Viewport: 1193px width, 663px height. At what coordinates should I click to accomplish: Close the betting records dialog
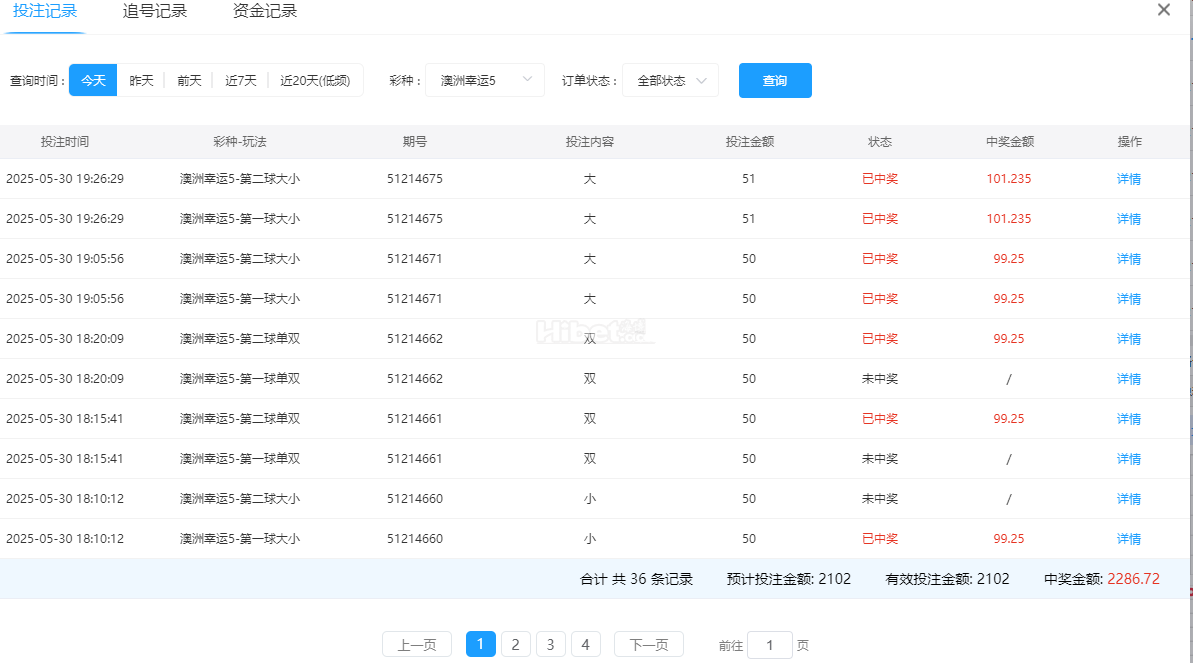[x=1163, y=10]
